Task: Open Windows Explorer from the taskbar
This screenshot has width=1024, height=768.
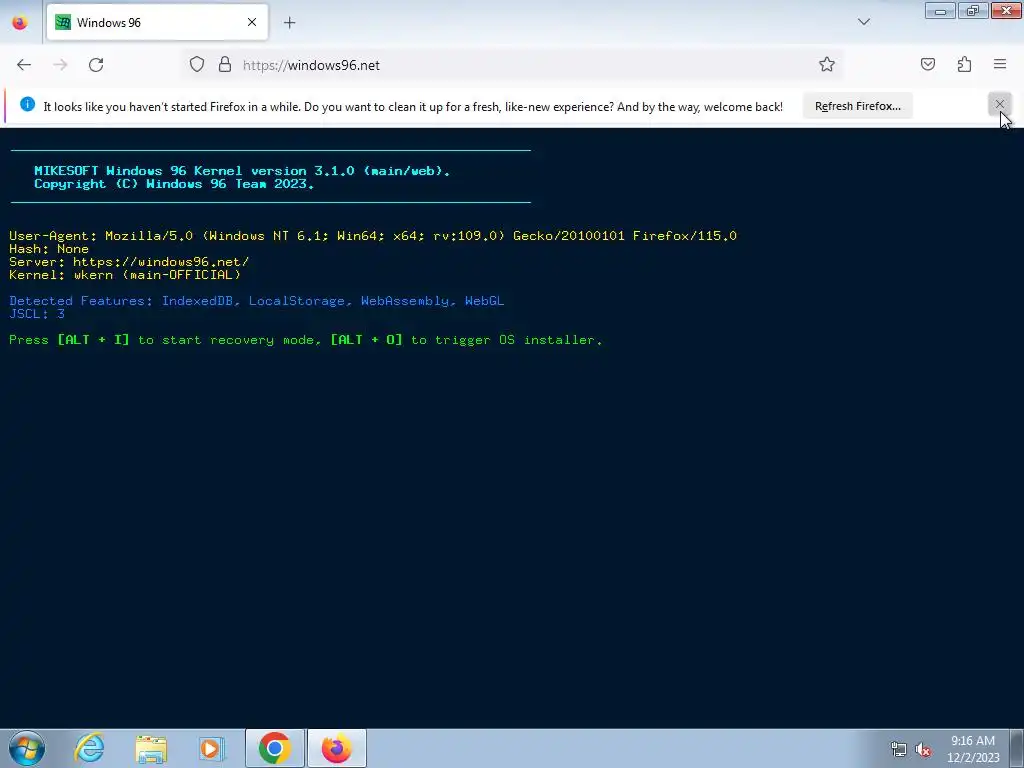Action: click(151, 748)
